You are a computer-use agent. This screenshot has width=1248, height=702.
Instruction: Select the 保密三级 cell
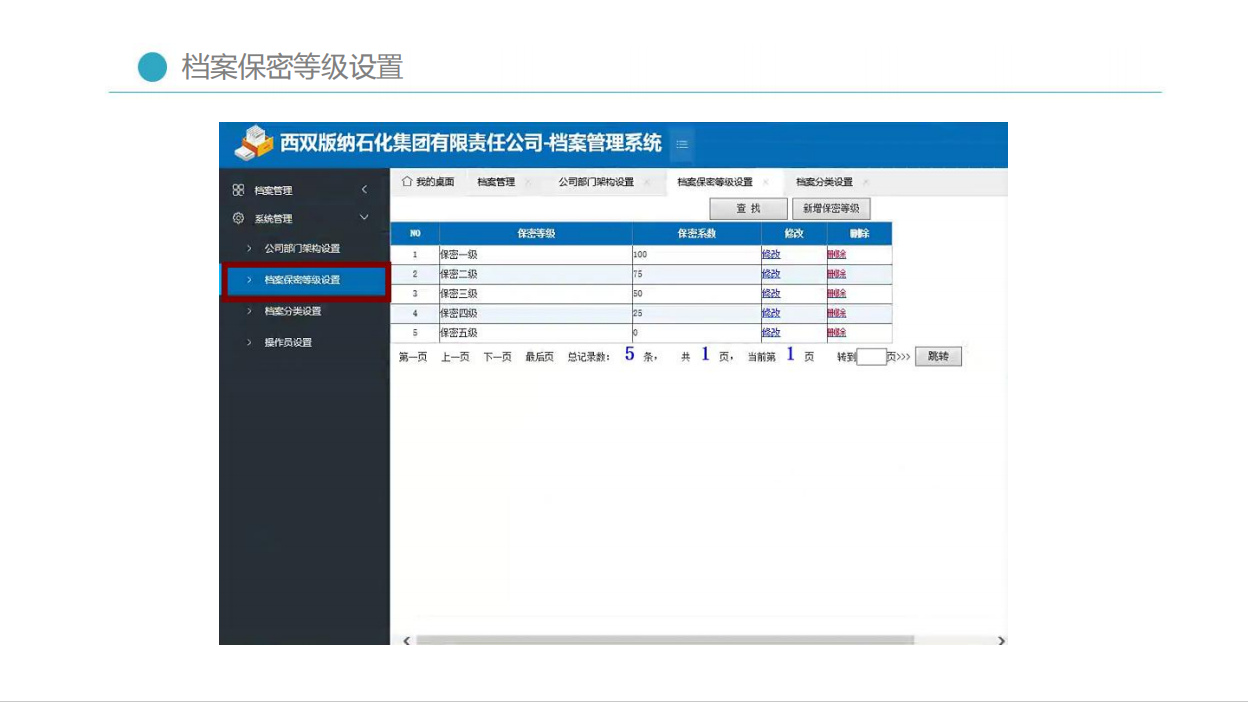point(536,294)
